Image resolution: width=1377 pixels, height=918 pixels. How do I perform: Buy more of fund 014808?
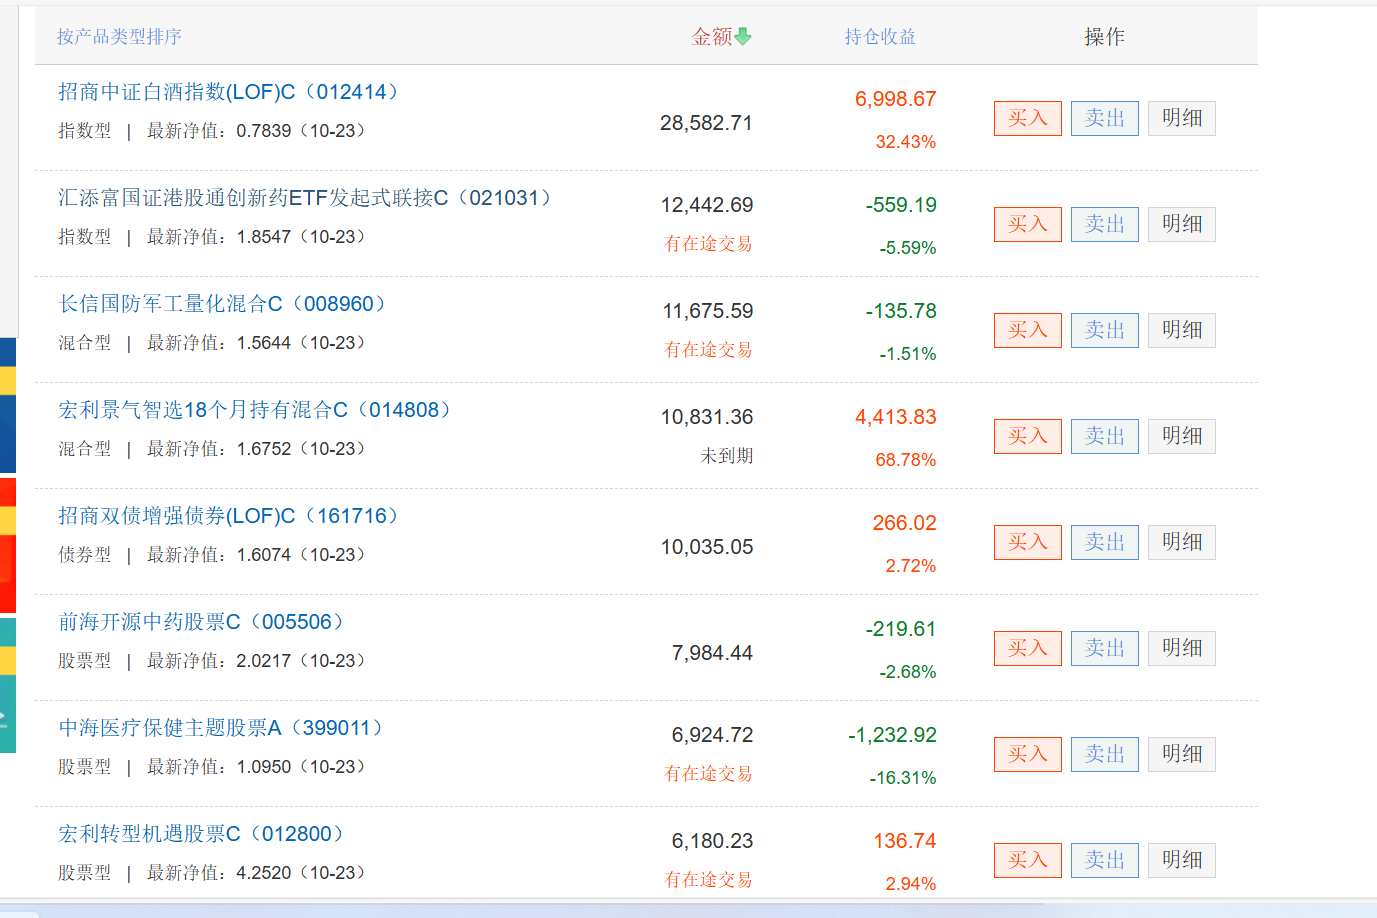[x=1028, y=436]
